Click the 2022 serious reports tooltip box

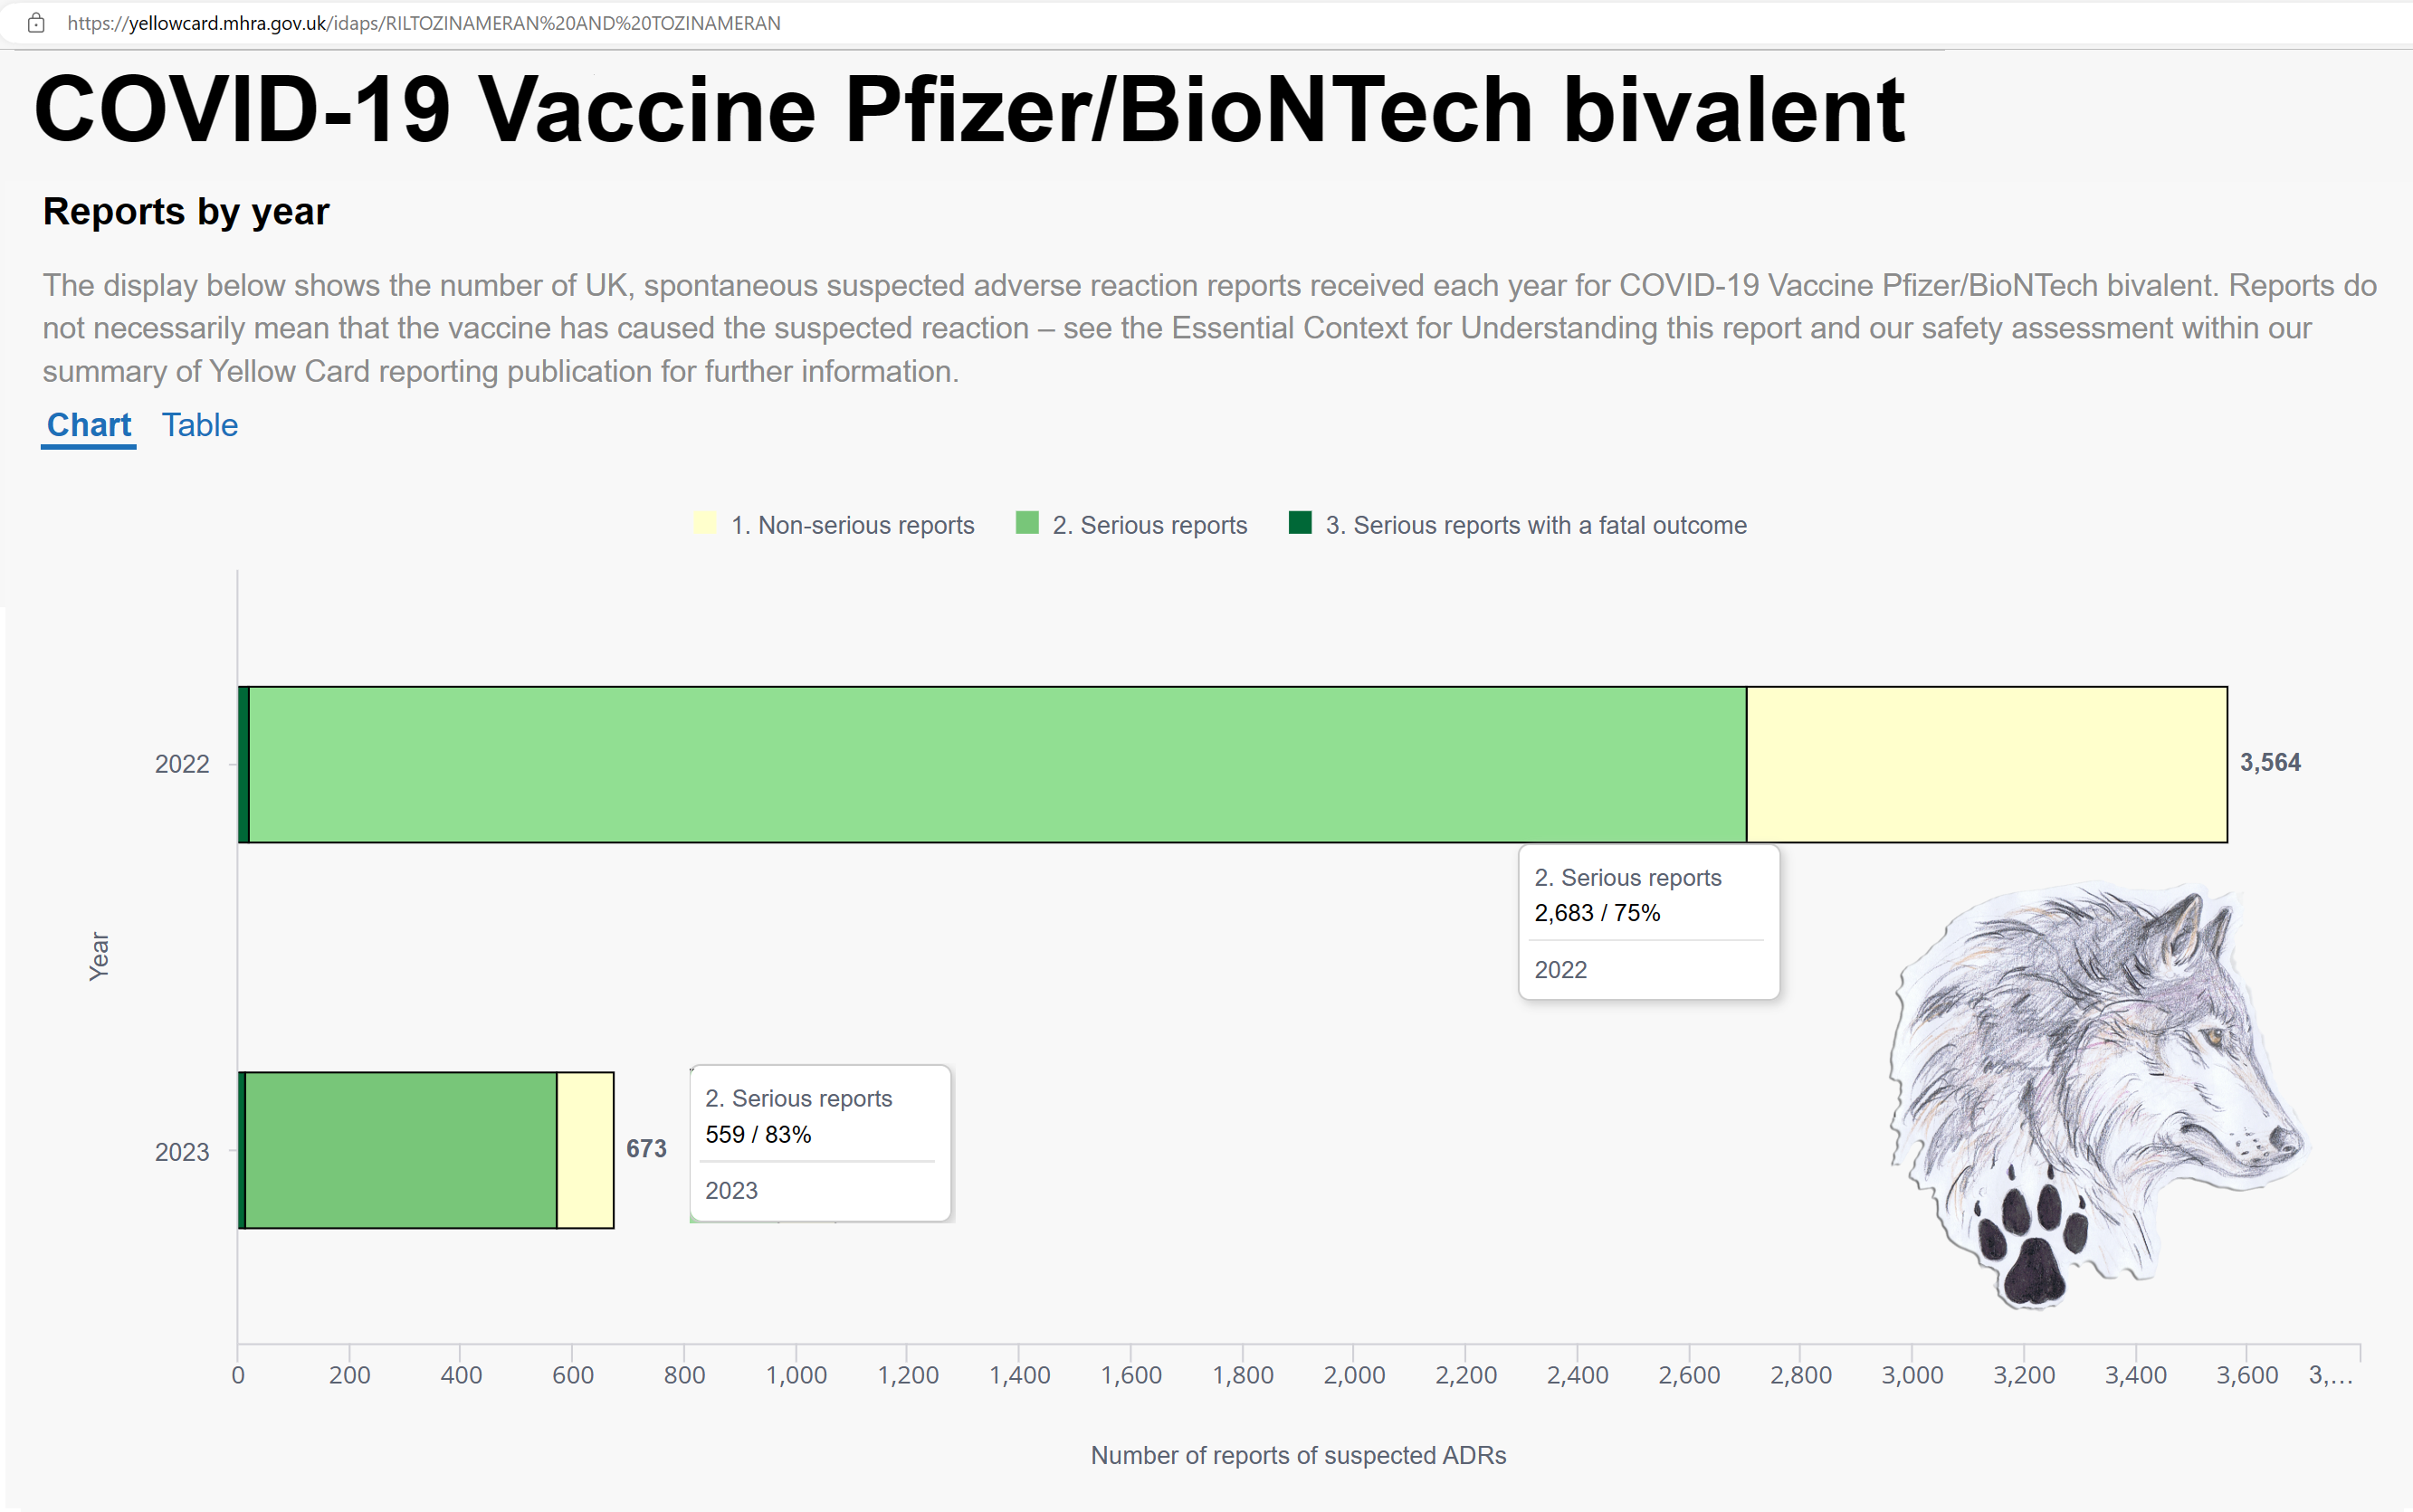click(x=1649, y=922)
